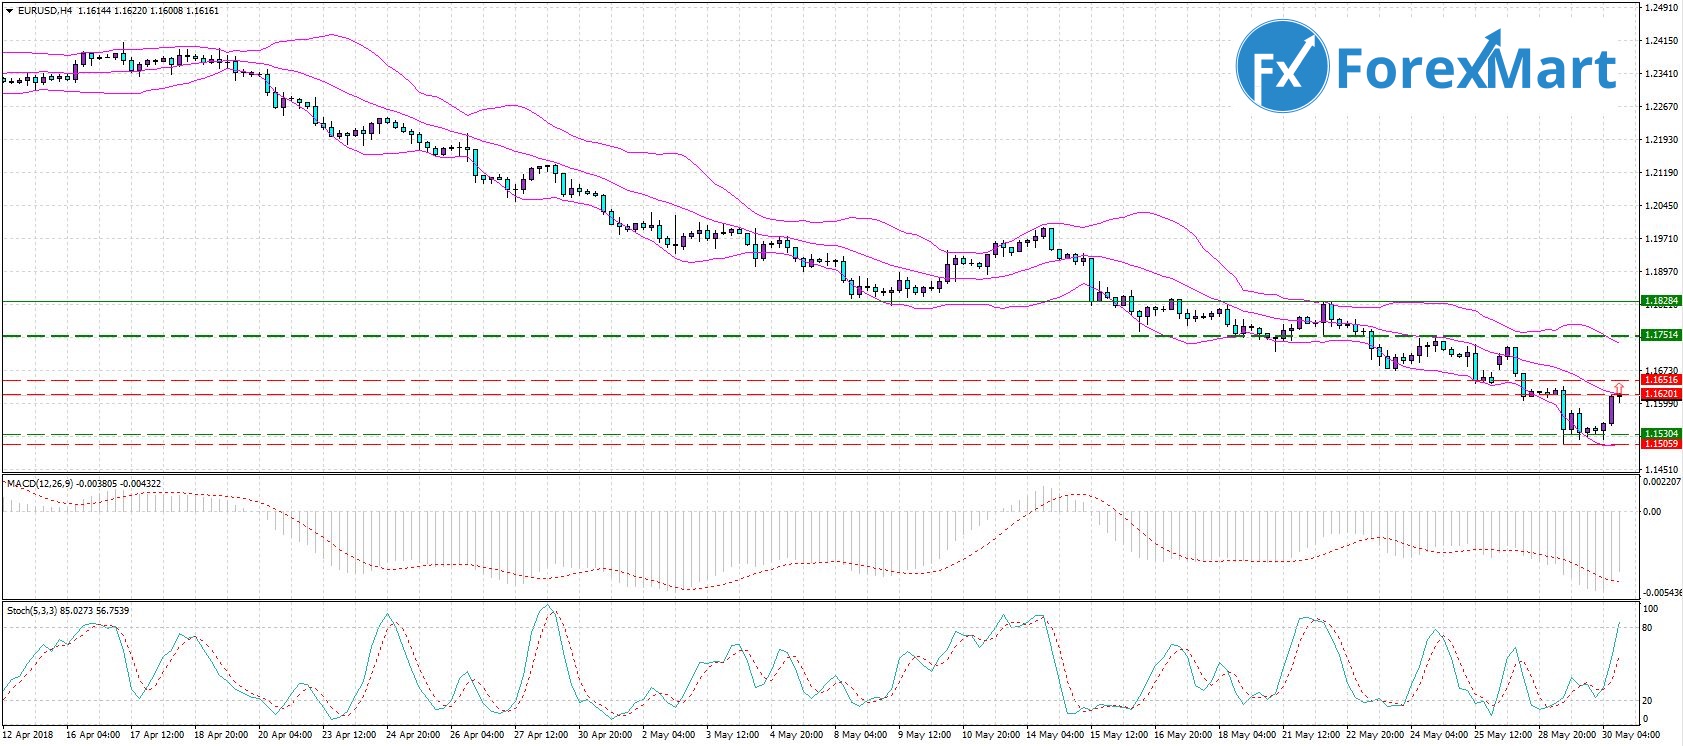The height and width of the screenshot is (746, 1683).
Task: Click the ForexMart Fx circular logo
Action: click(x=1282, y=66)
